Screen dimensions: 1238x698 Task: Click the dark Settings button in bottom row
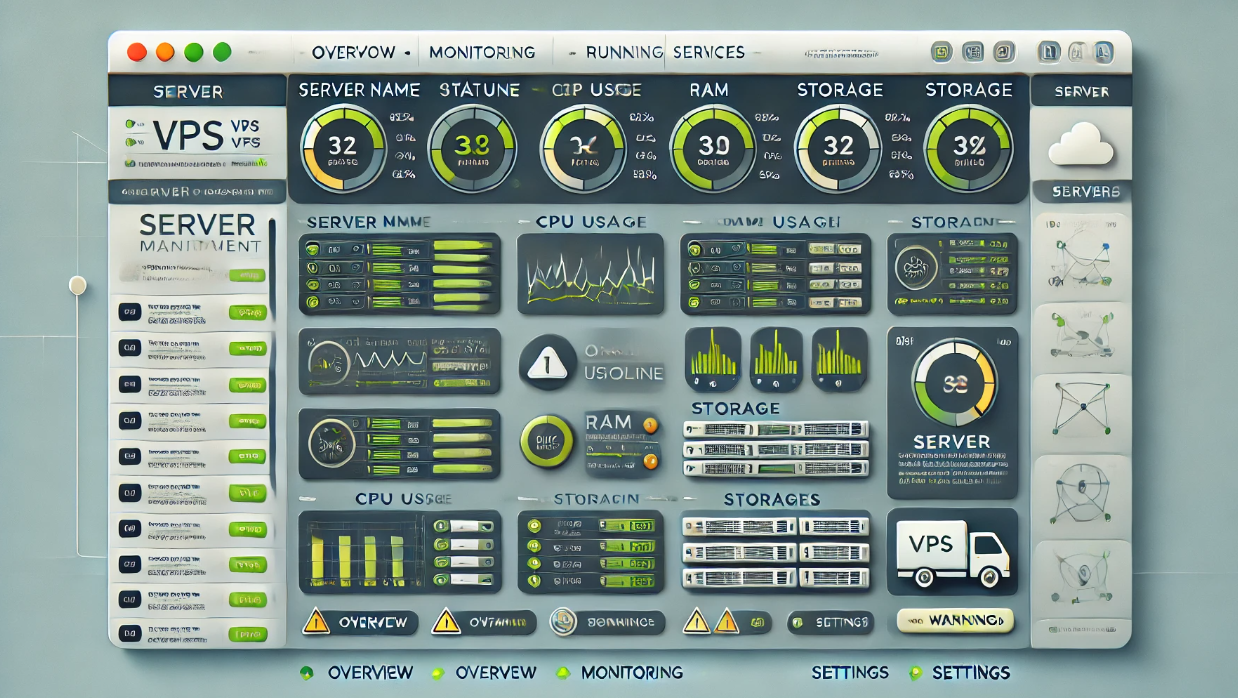pyautogui.click(x=831, y=622)
